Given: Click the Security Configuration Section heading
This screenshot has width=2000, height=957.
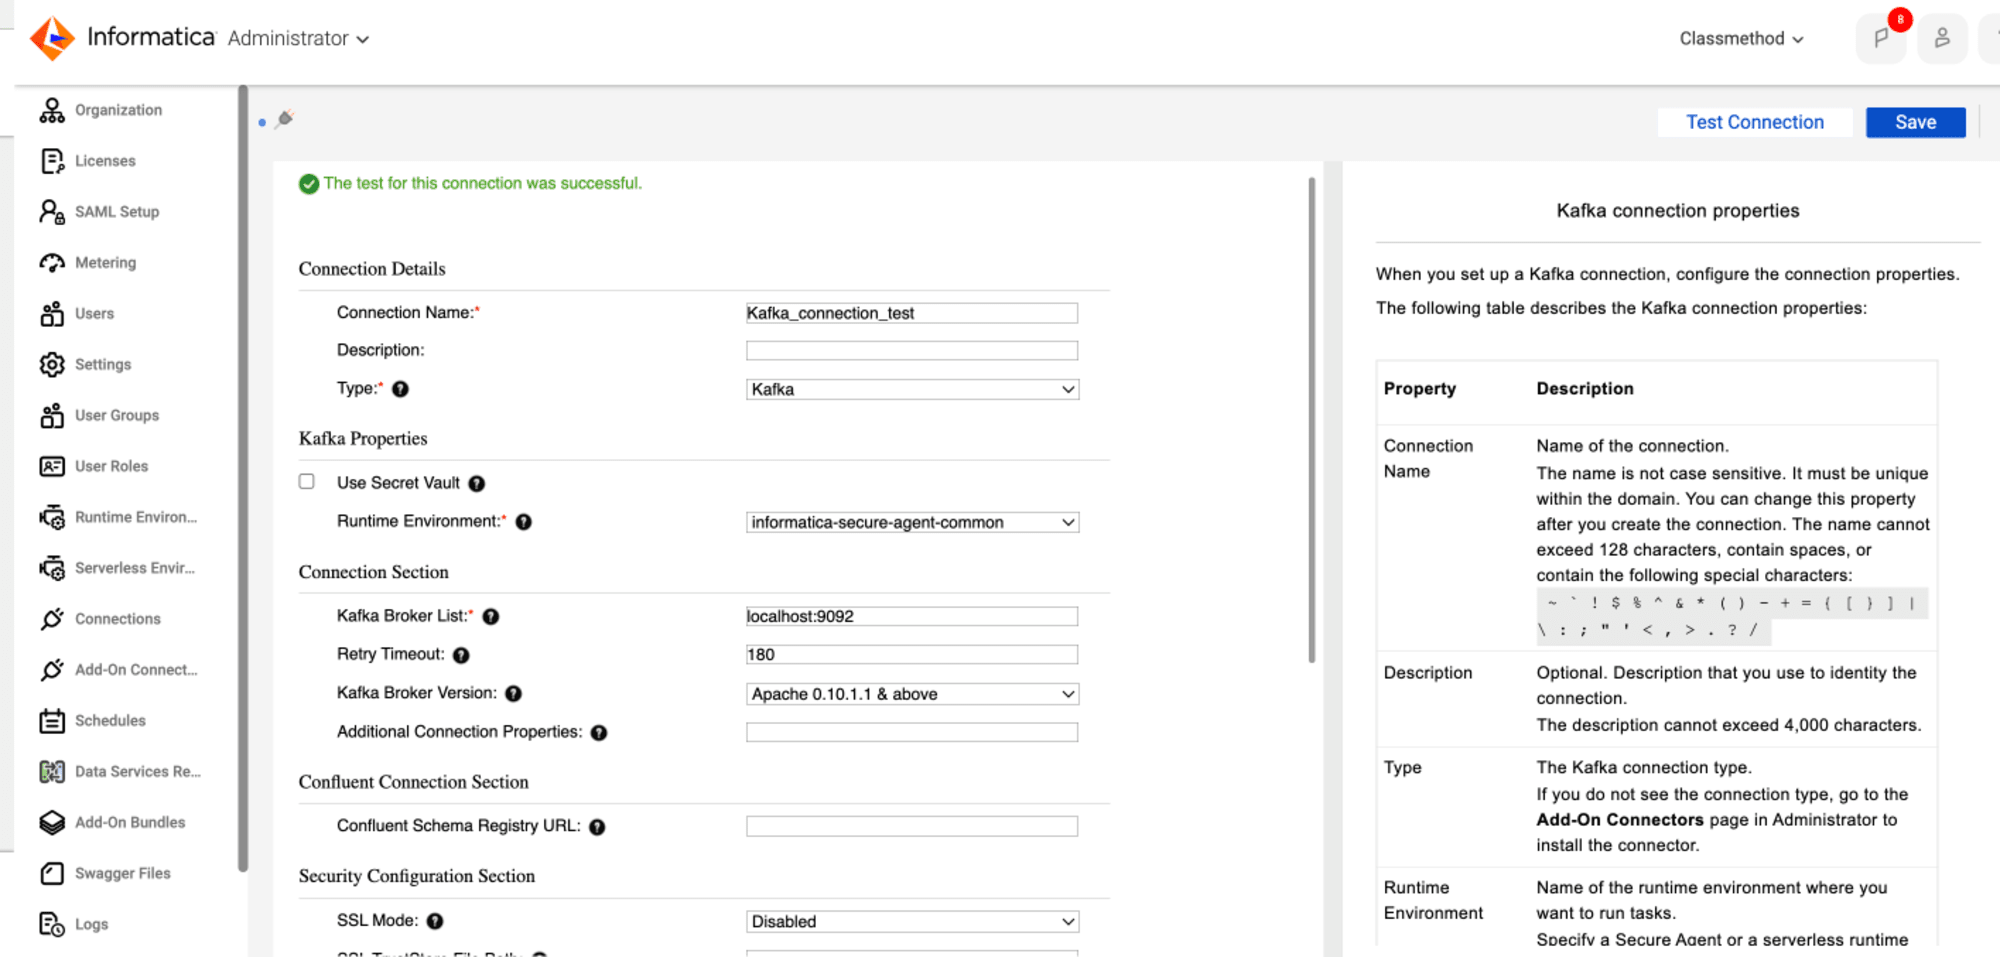Looking at the screenshot, I should (x=417, y=876).
